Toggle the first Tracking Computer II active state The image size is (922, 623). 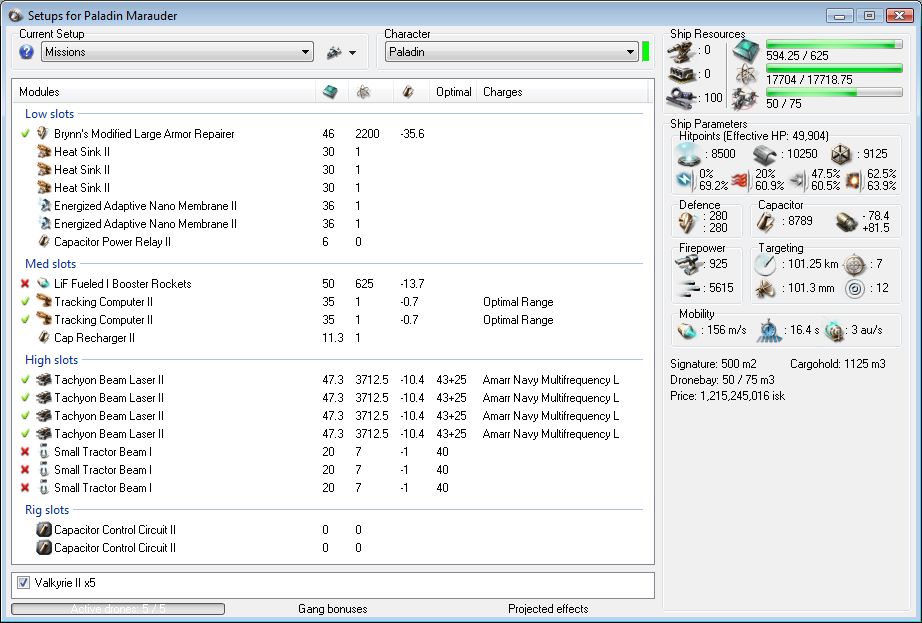click(x=25, y=302)
